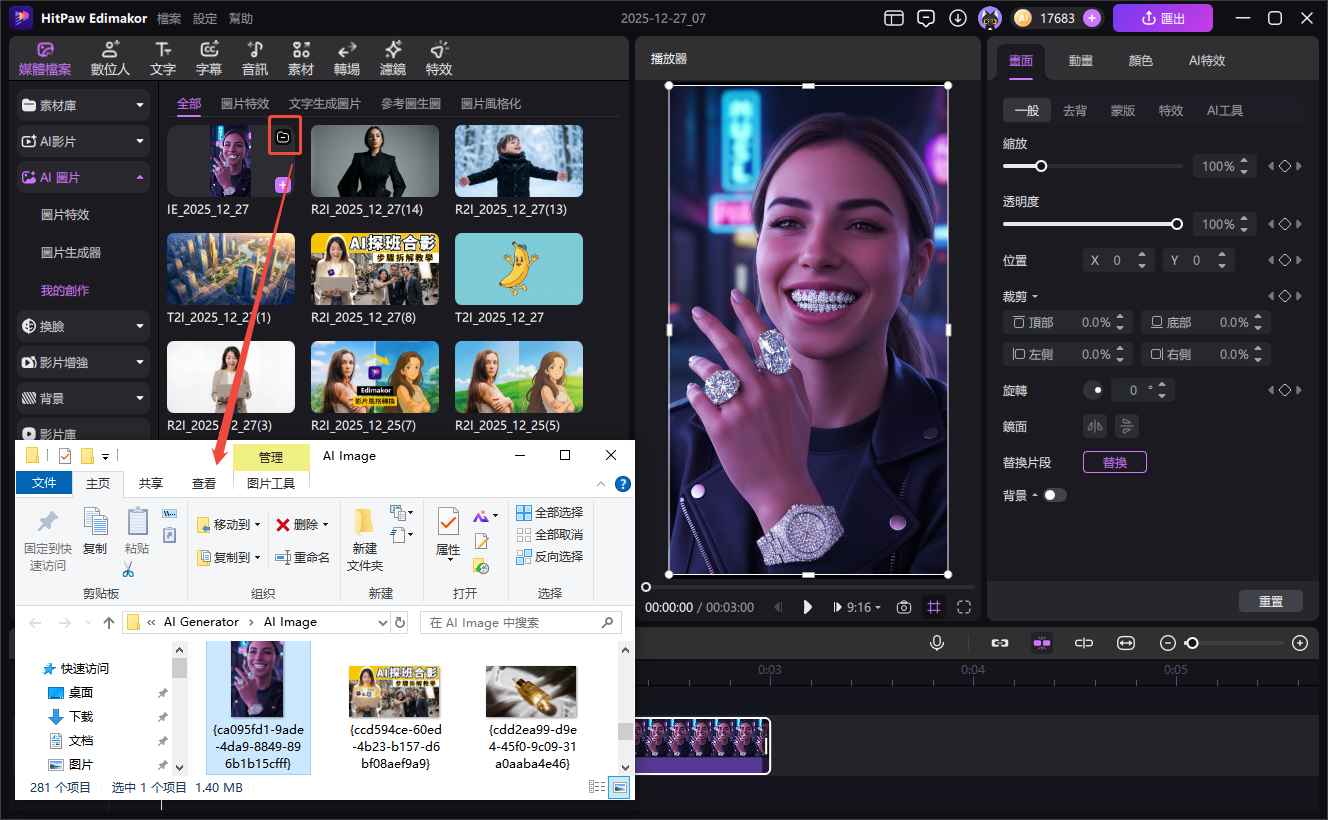
Task: Click the microphone recording icon above timeline
Action: pyautogui.click(x=936, y=643)
